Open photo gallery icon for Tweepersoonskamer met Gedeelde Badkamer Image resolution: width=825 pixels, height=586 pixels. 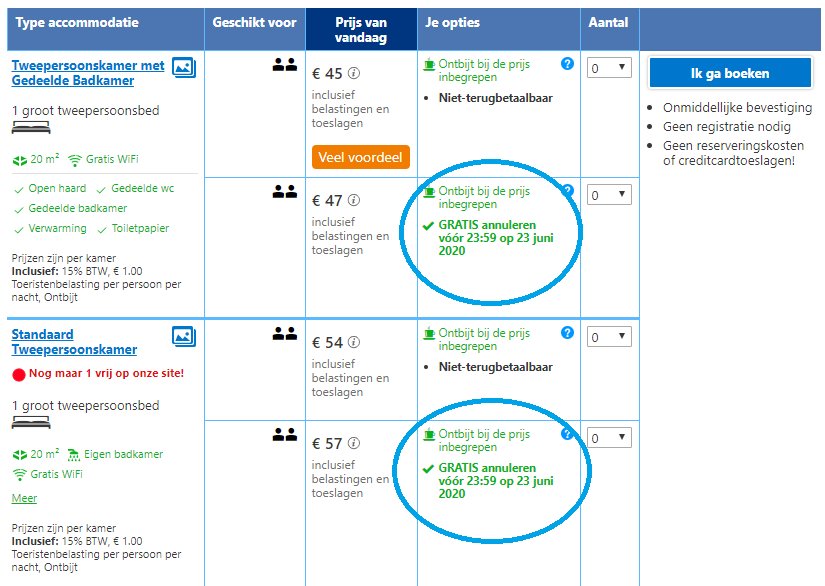click(184, 67)
